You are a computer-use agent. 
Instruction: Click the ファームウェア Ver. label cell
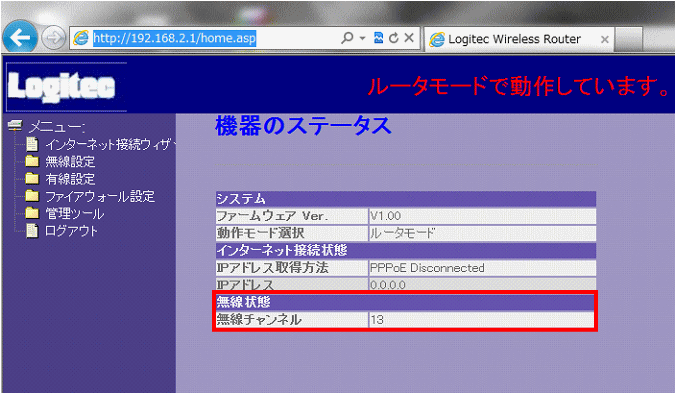click(291, 216)
